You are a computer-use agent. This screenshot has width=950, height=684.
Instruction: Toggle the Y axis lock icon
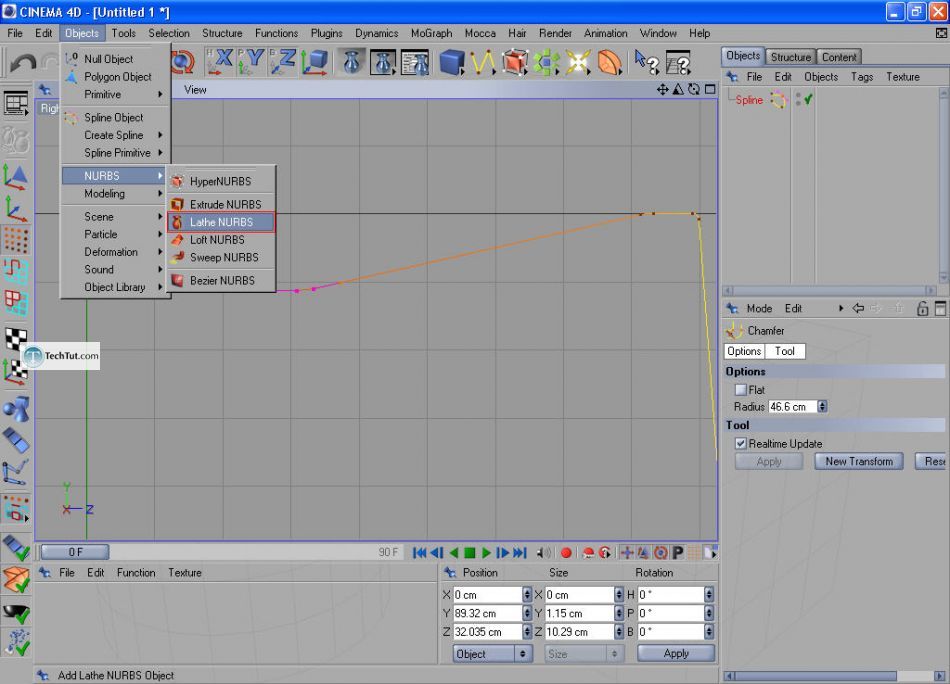(251, 62)
